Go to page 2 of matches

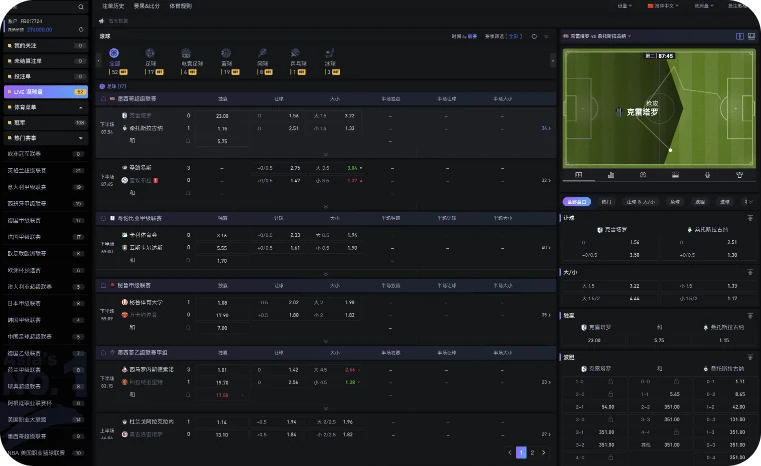pos(532,452)
